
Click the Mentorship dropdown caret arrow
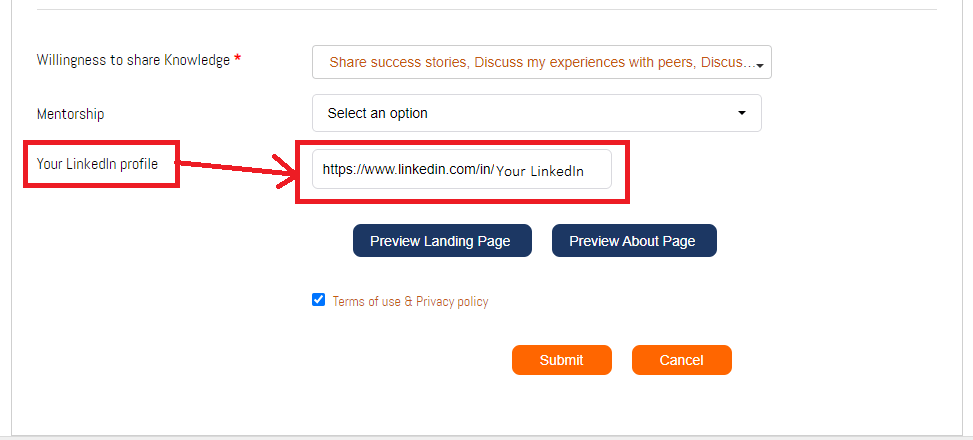742,113
